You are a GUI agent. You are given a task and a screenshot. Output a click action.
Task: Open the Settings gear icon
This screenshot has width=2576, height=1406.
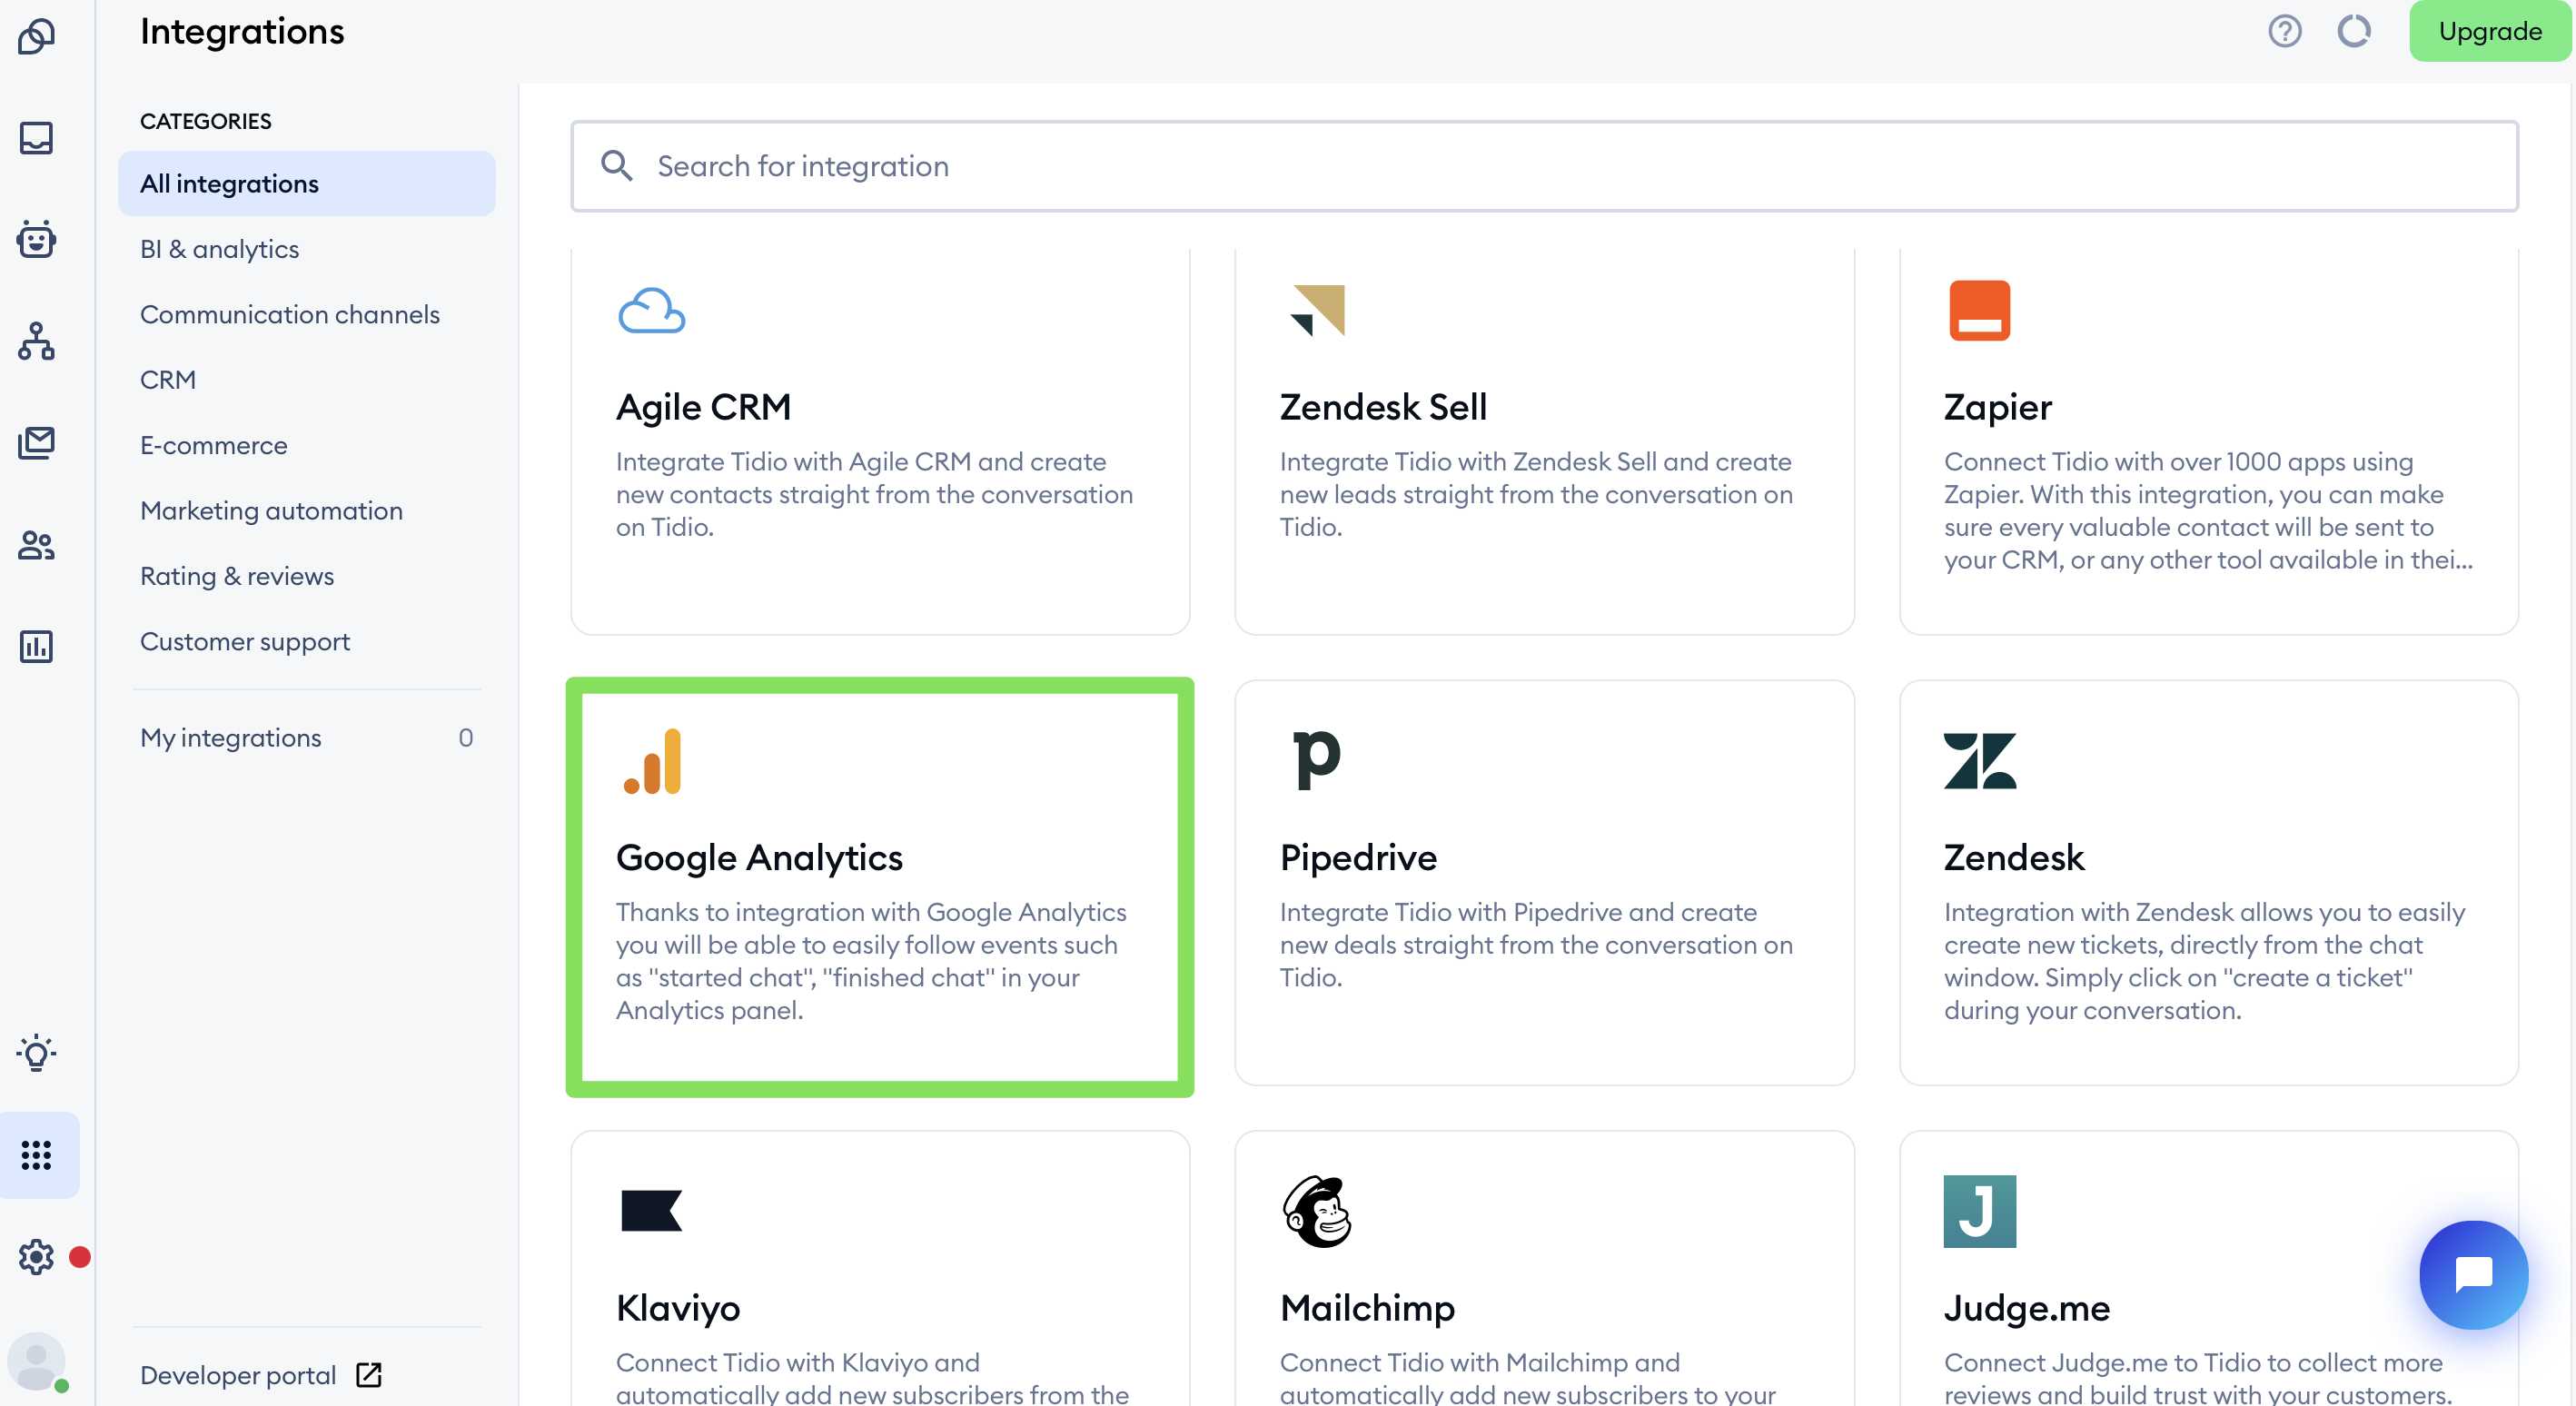(36, 1257)
